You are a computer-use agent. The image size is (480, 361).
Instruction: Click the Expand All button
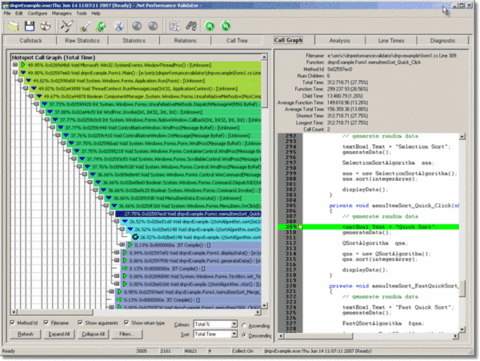pos(59,334)
